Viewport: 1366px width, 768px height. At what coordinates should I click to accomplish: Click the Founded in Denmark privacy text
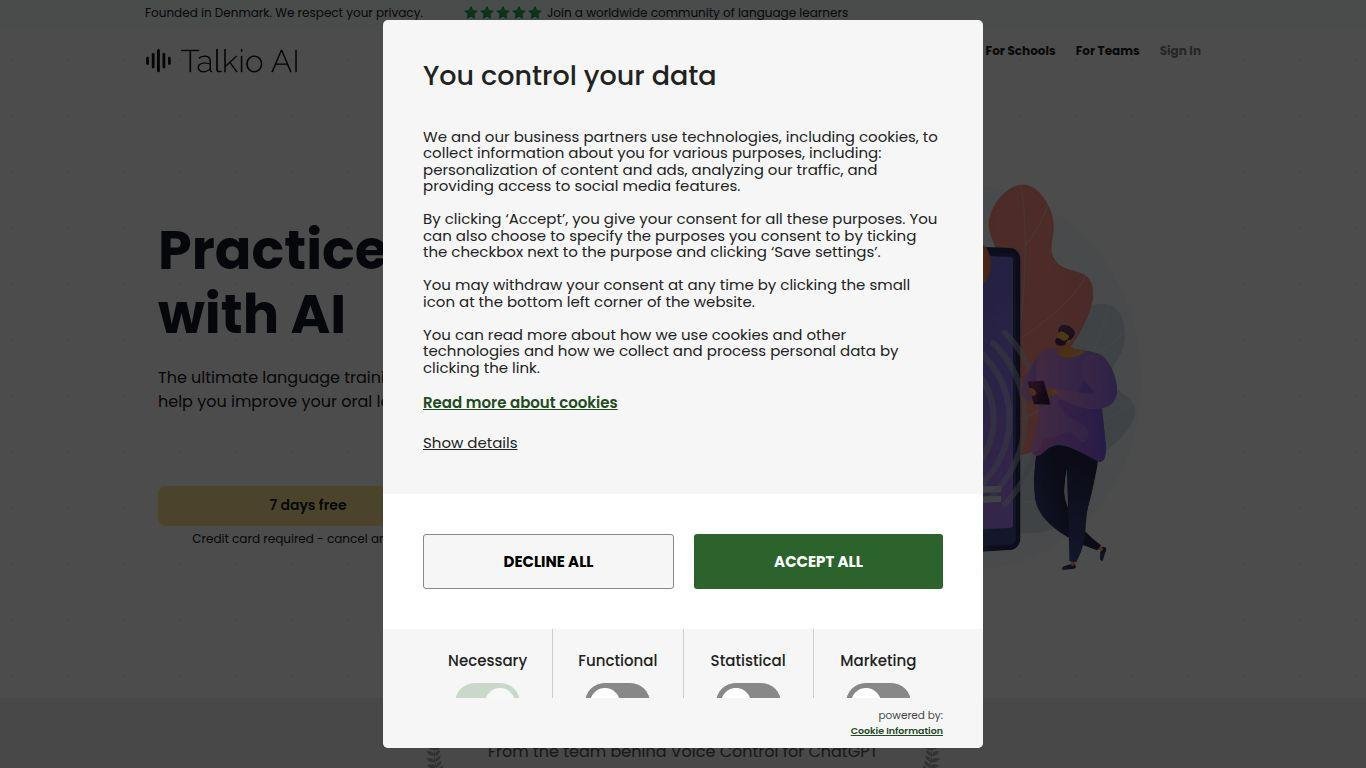pyautogui.click(x=284, y=13)
